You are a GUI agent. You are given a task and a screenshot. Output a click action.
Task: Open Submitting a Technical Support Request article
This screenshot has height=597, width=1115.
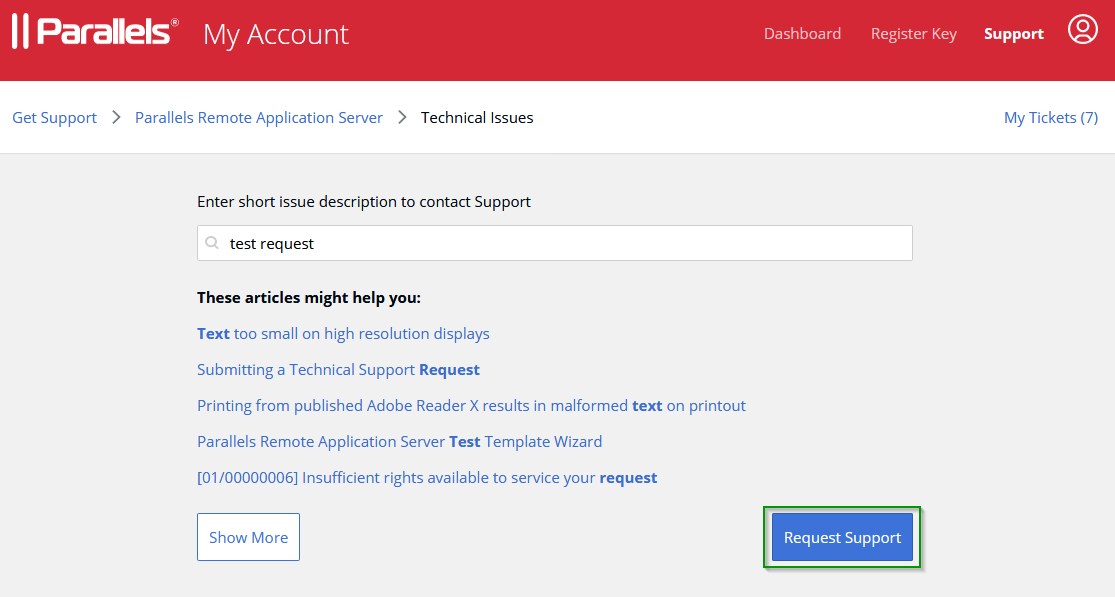338,370
